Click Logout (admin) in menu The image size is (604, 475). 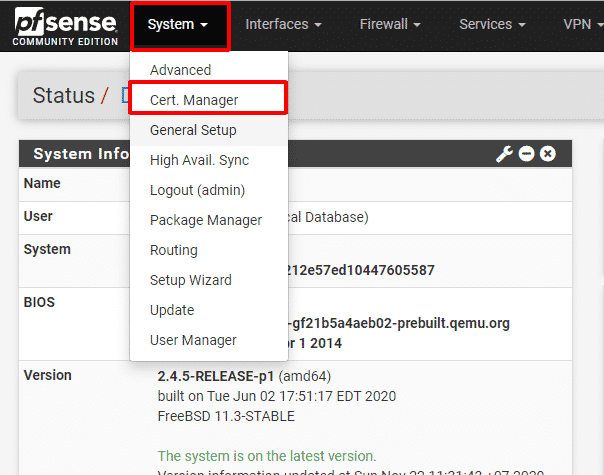click(197, 190)
